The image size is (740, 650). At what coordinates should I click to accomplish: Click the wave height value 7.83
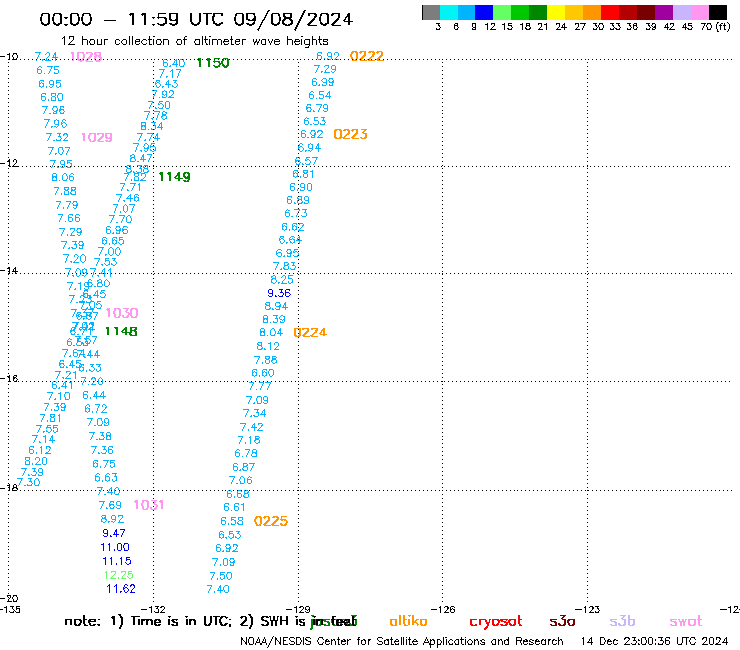pyautogui.click(x=285, y=266)
